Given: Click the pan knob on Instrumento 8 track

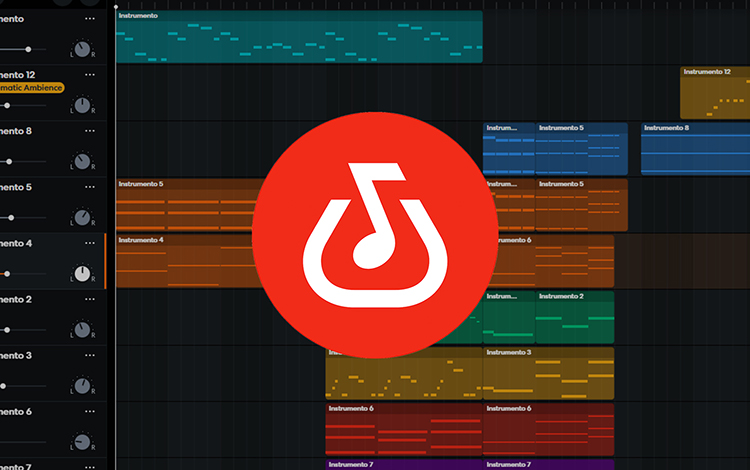Looking at the screenshot, I should (82, 161).
